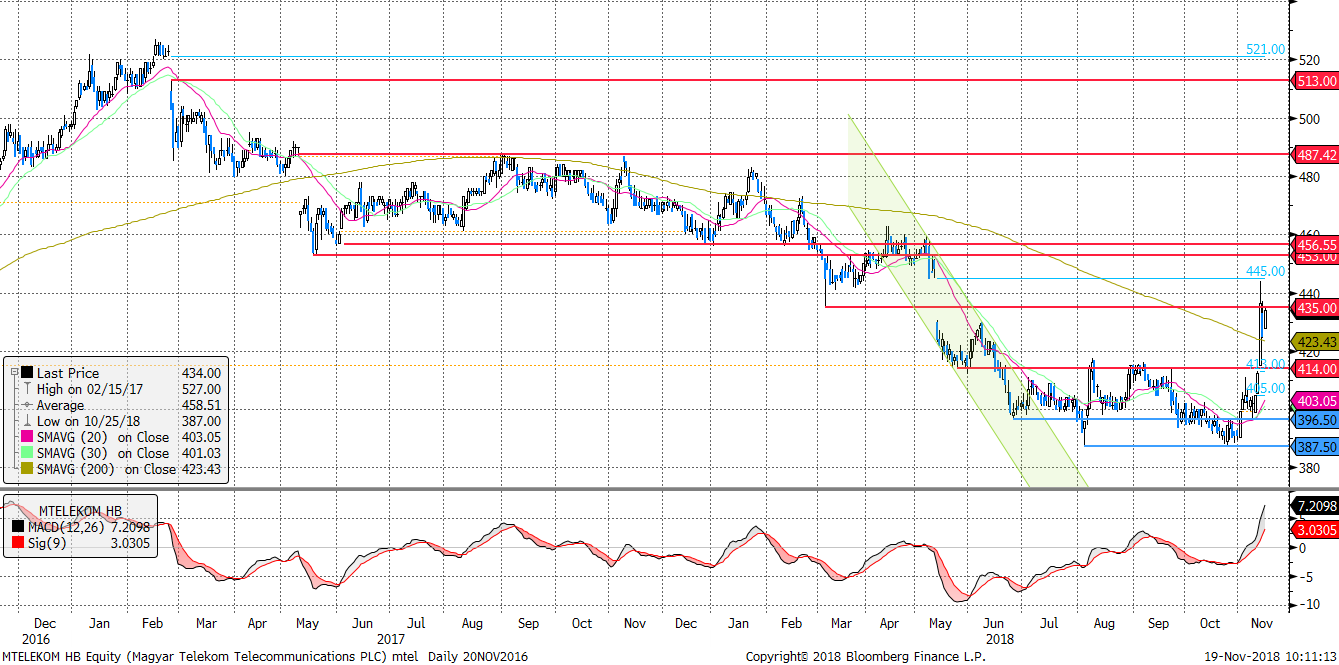Click the 387.50 blue price level tag
The image size is (1339, 665).
click(1315, 446)
